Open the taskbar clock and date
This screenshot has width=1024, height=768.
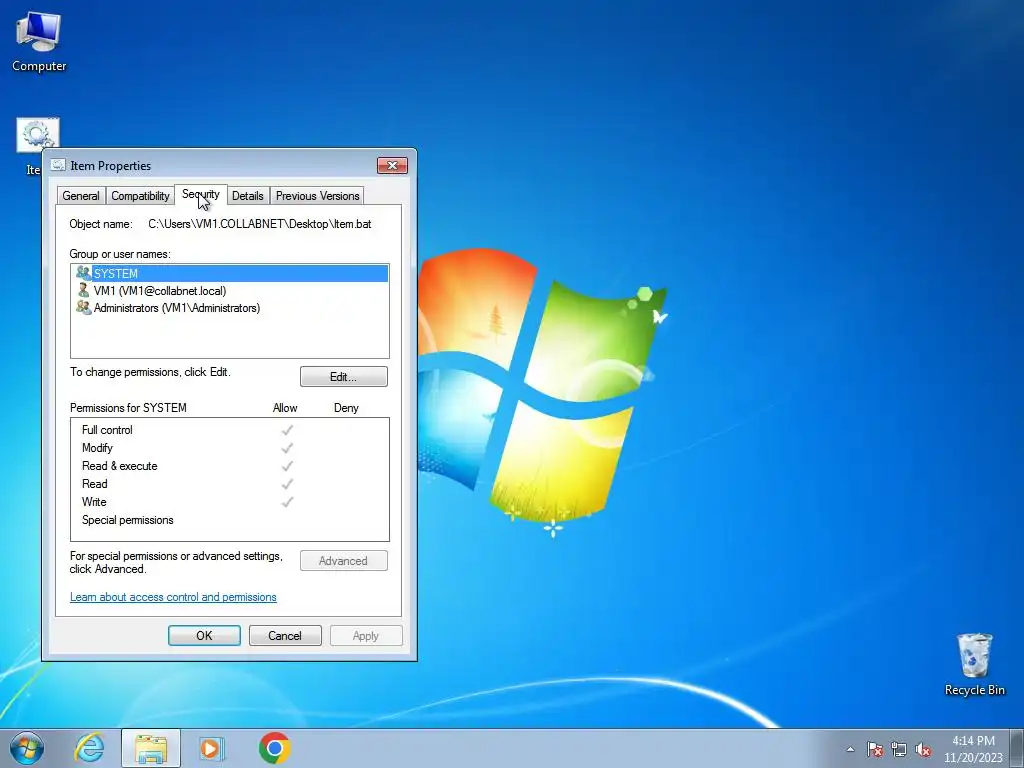[x=973, y=749]
